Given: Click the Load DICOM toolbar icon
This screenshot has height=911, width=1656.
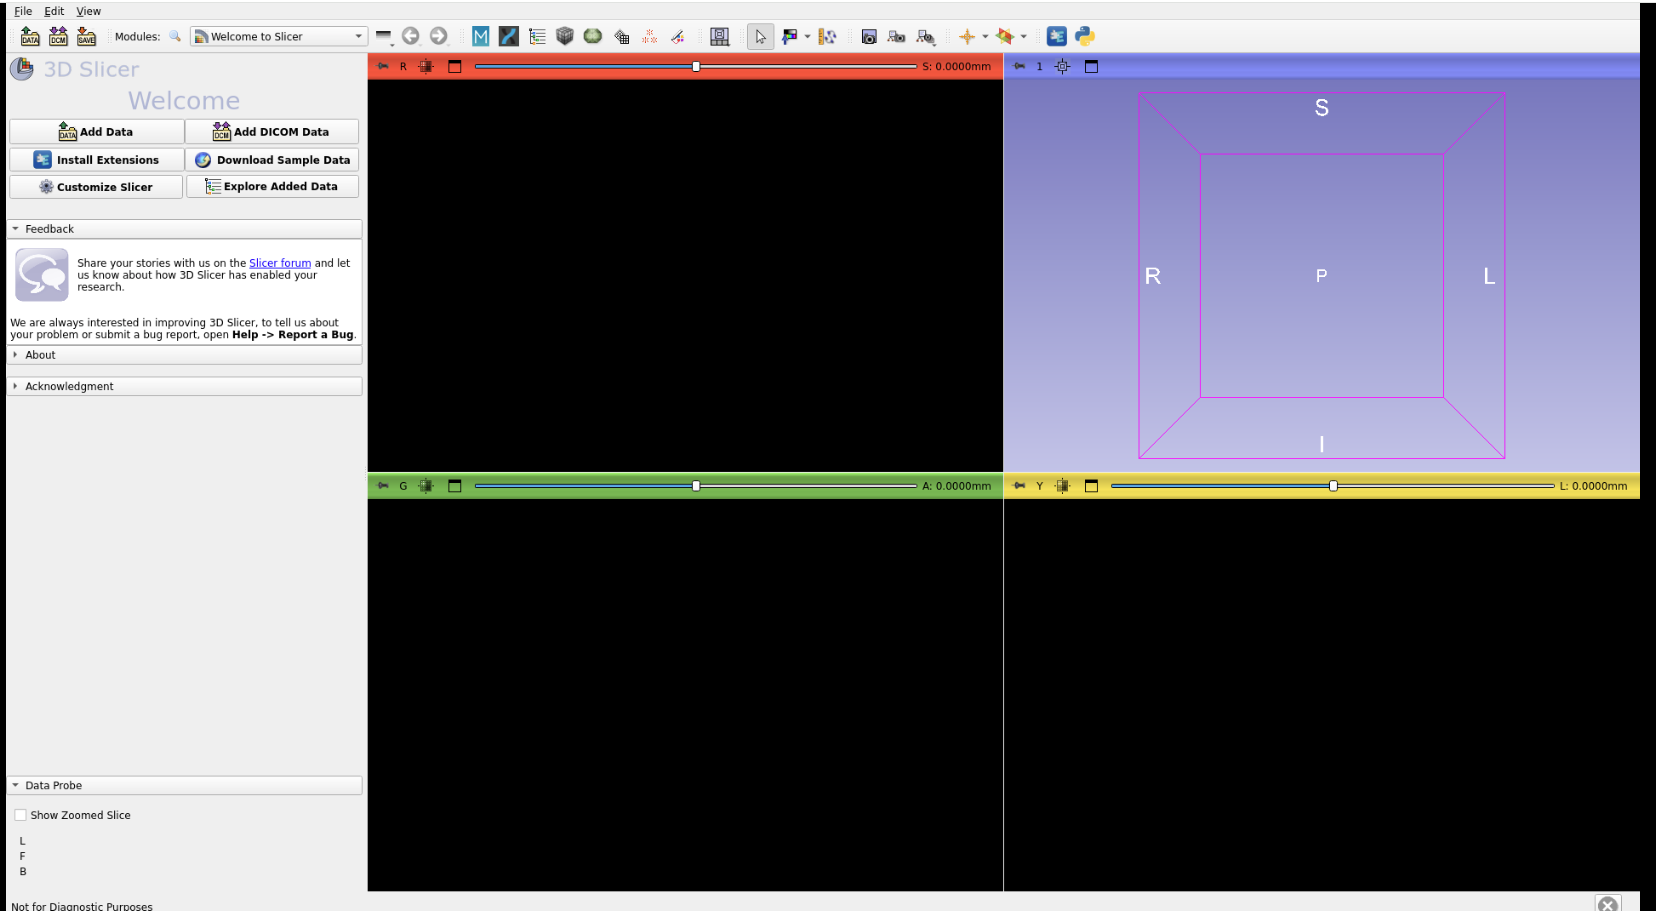Looking at the screenshot, I should pos(59,37).
